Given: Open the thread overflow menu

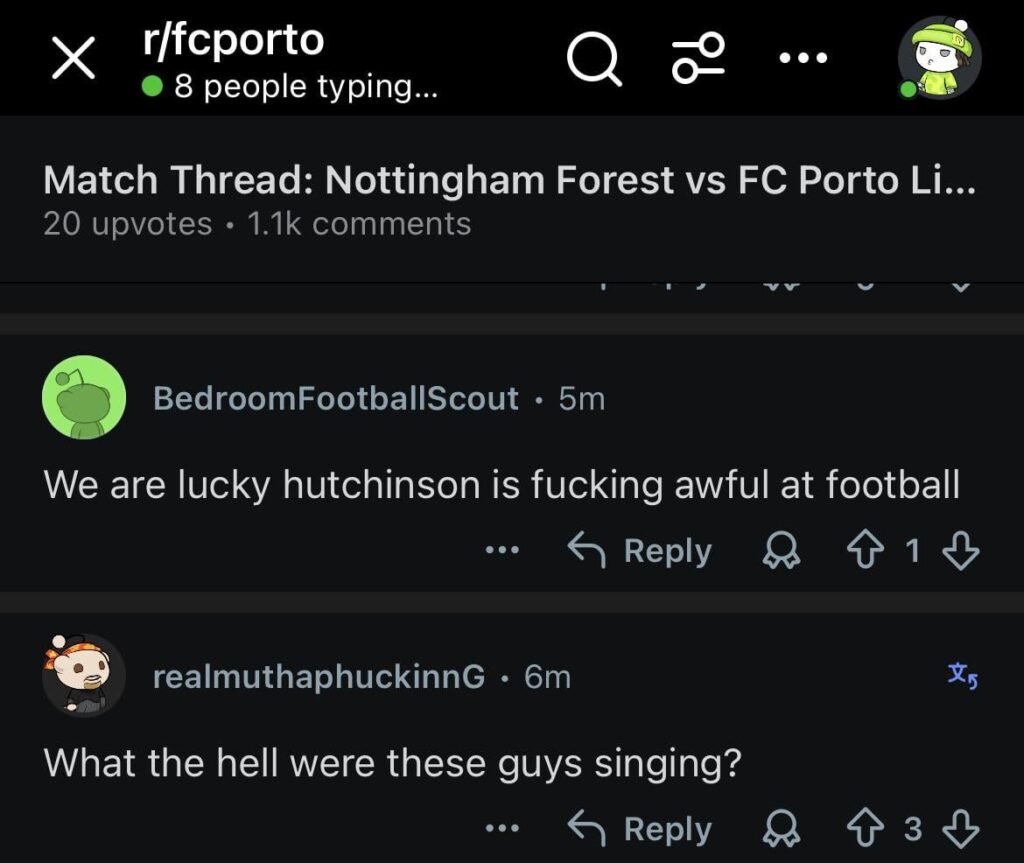Looking at the screenshot, I should coord(803,58).
